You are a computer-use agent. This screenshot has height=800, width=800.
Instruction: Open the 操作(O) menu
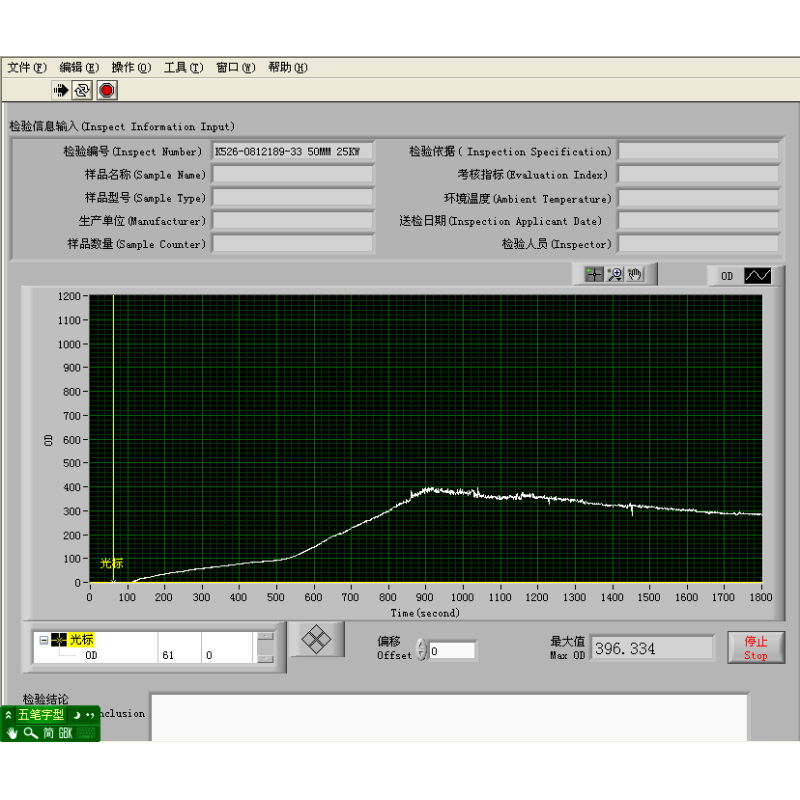tap(131, 67)
